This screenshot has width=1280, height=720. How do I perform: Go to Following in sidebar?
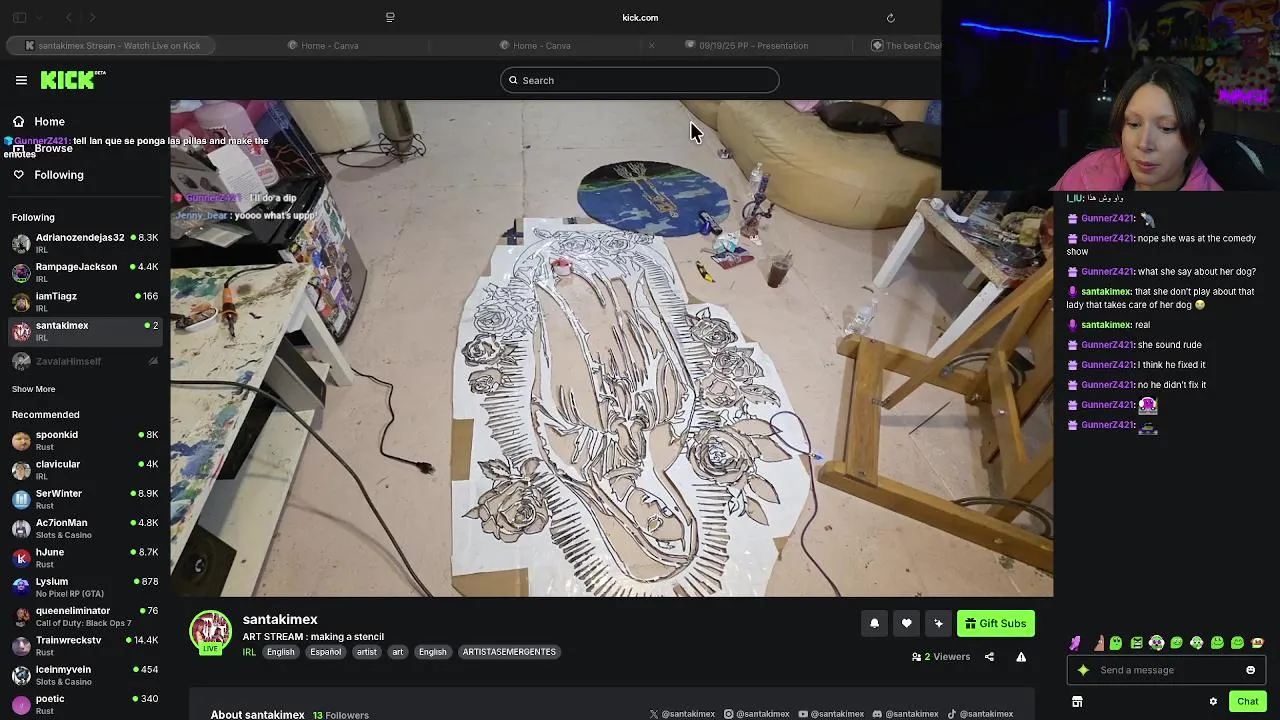pyautogui.click(x=85, y=175)
